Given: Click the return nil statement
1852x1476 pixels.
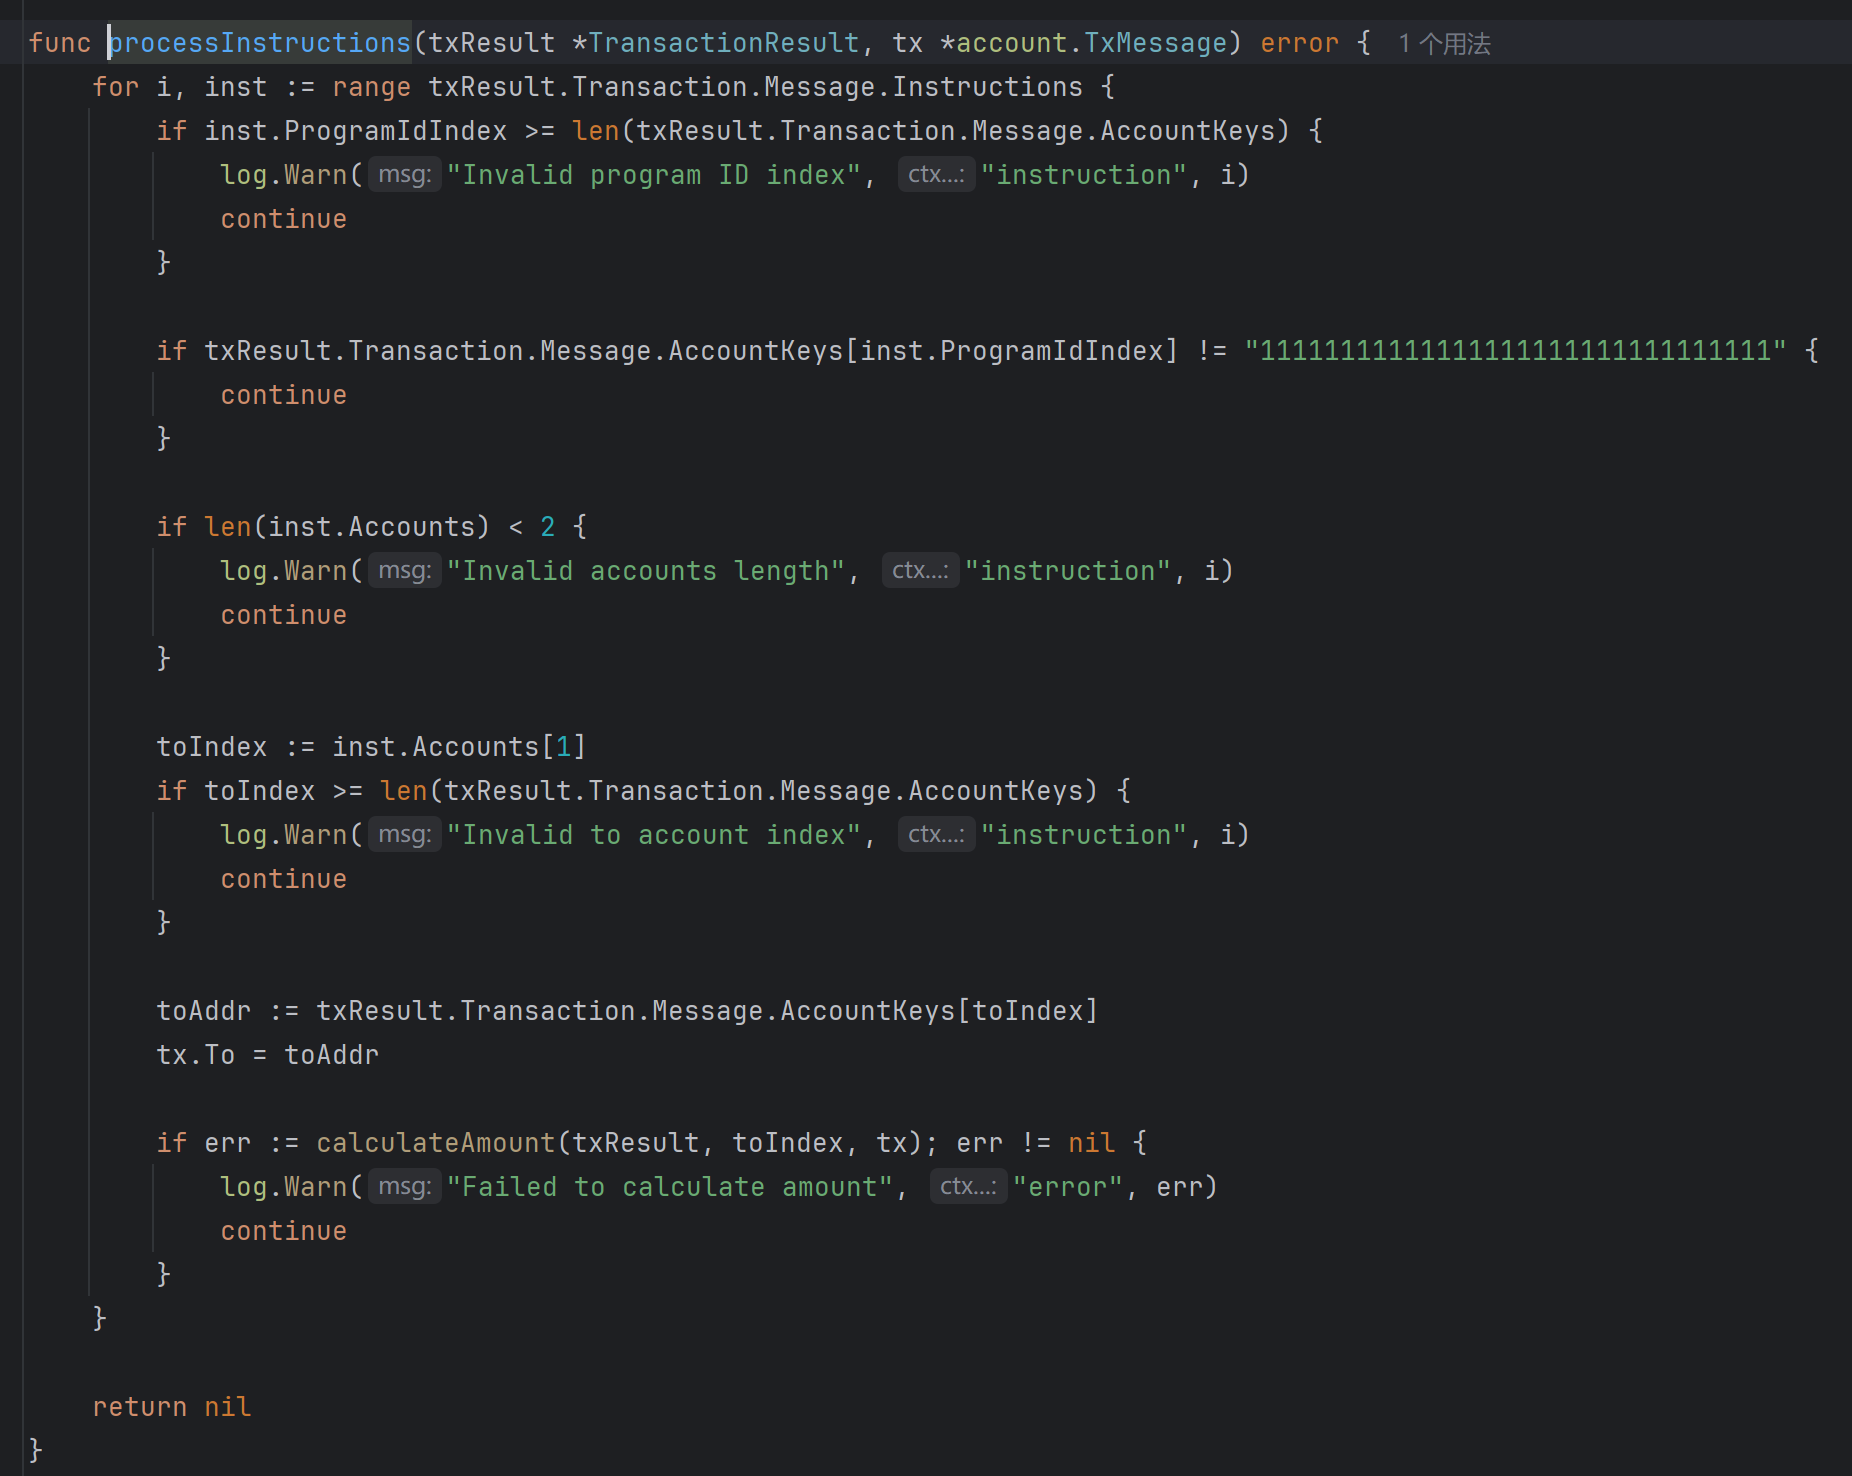Looking at the screenshot, I should point(172,1407).
